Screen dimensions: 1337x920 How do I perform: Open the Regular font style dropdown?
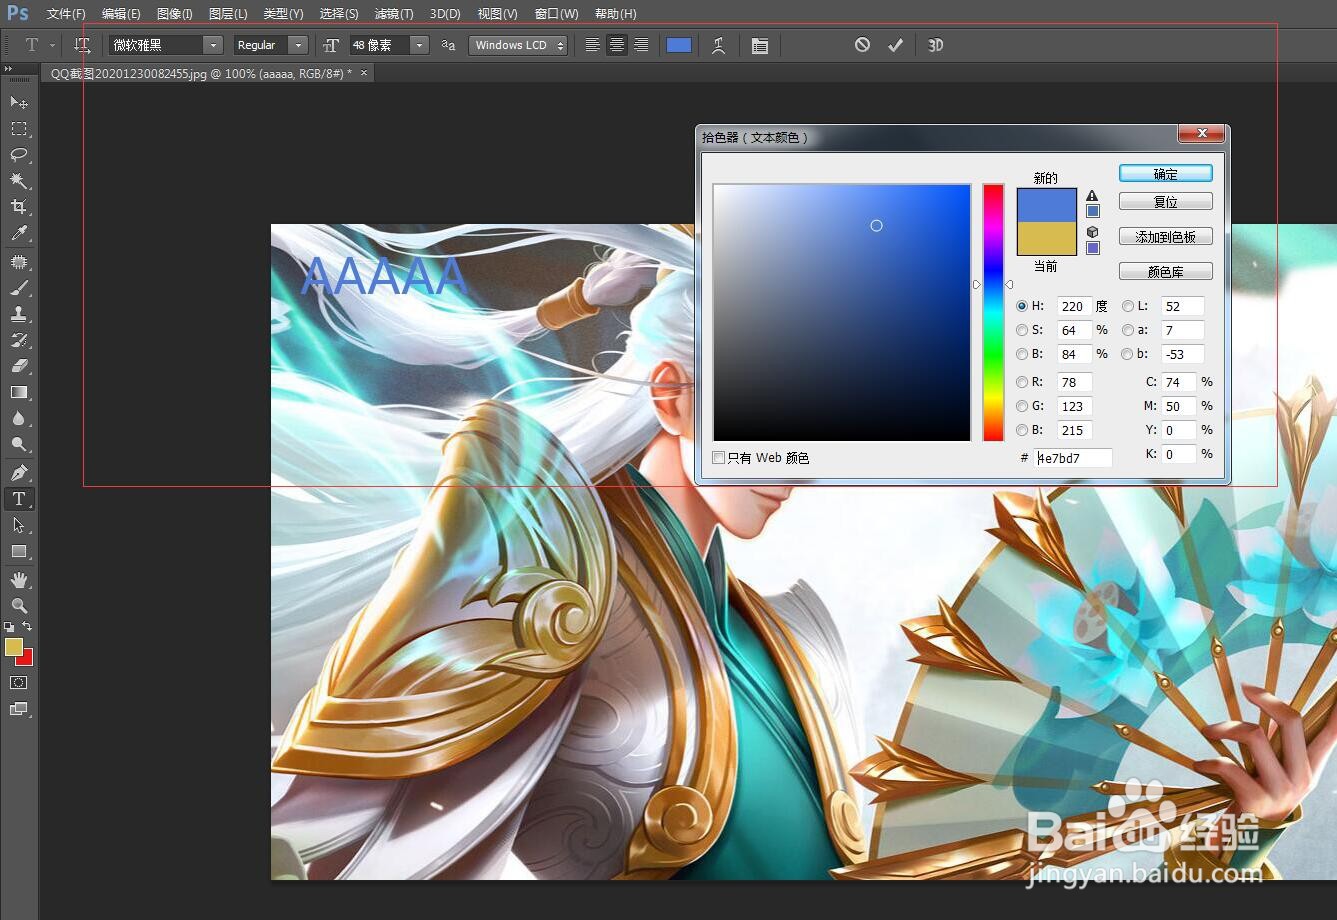298,45
